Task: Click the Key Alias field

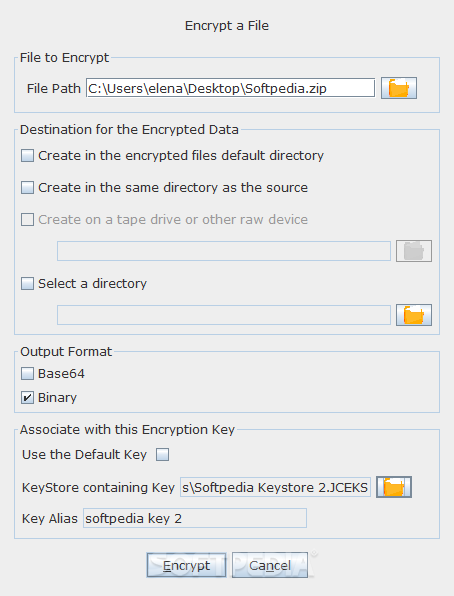Action: point(195,518)
